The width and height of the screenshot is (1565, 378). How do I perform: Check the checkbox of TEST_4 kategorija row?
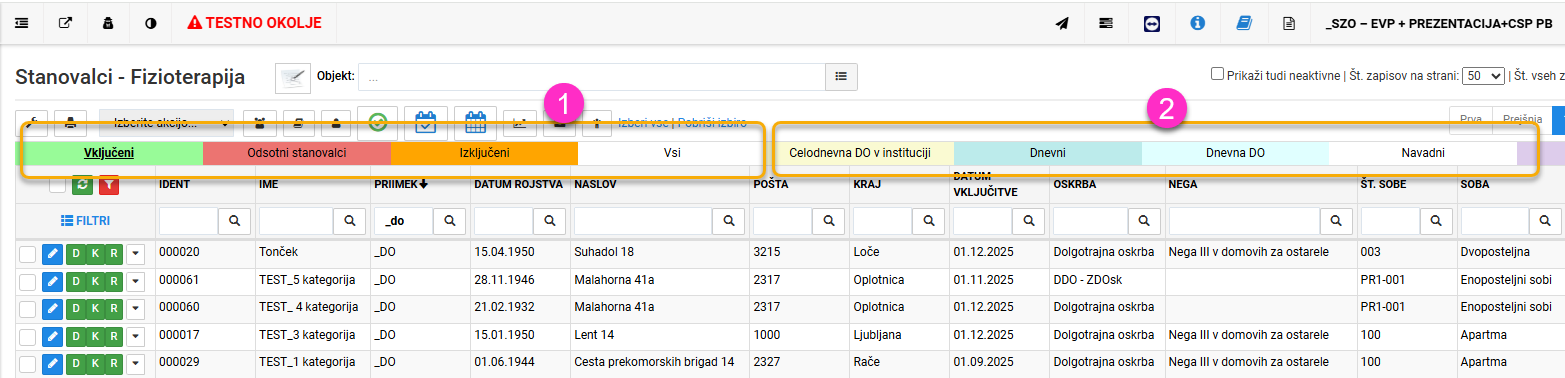27,308
